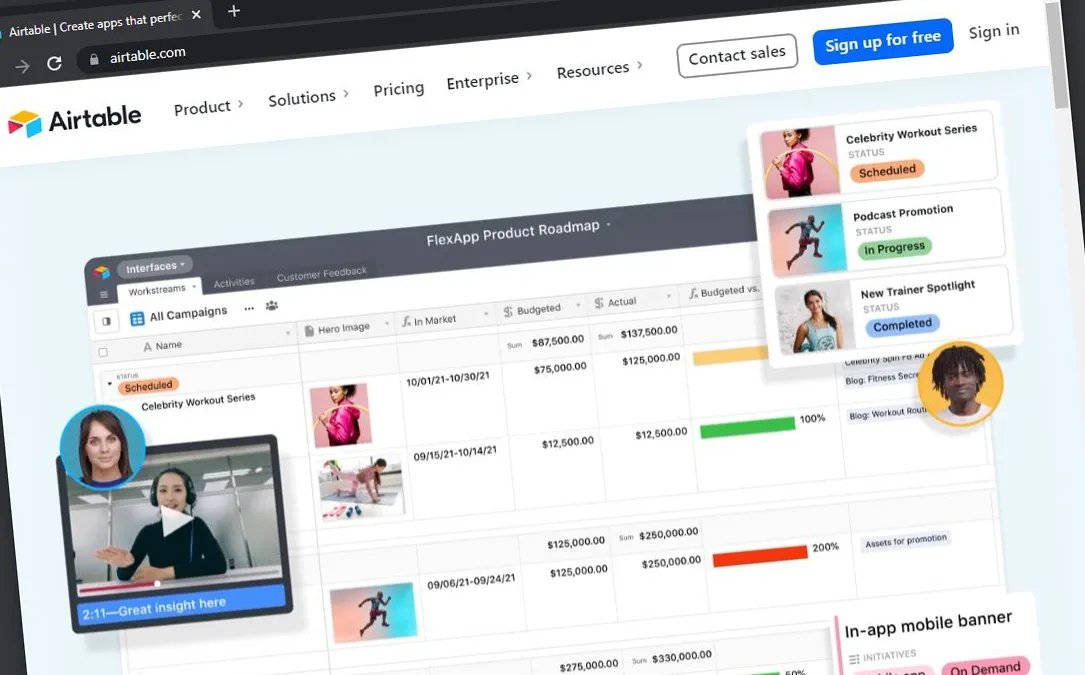
Task: Open the pink jacket hero image thumbnail
Action: 340,415
